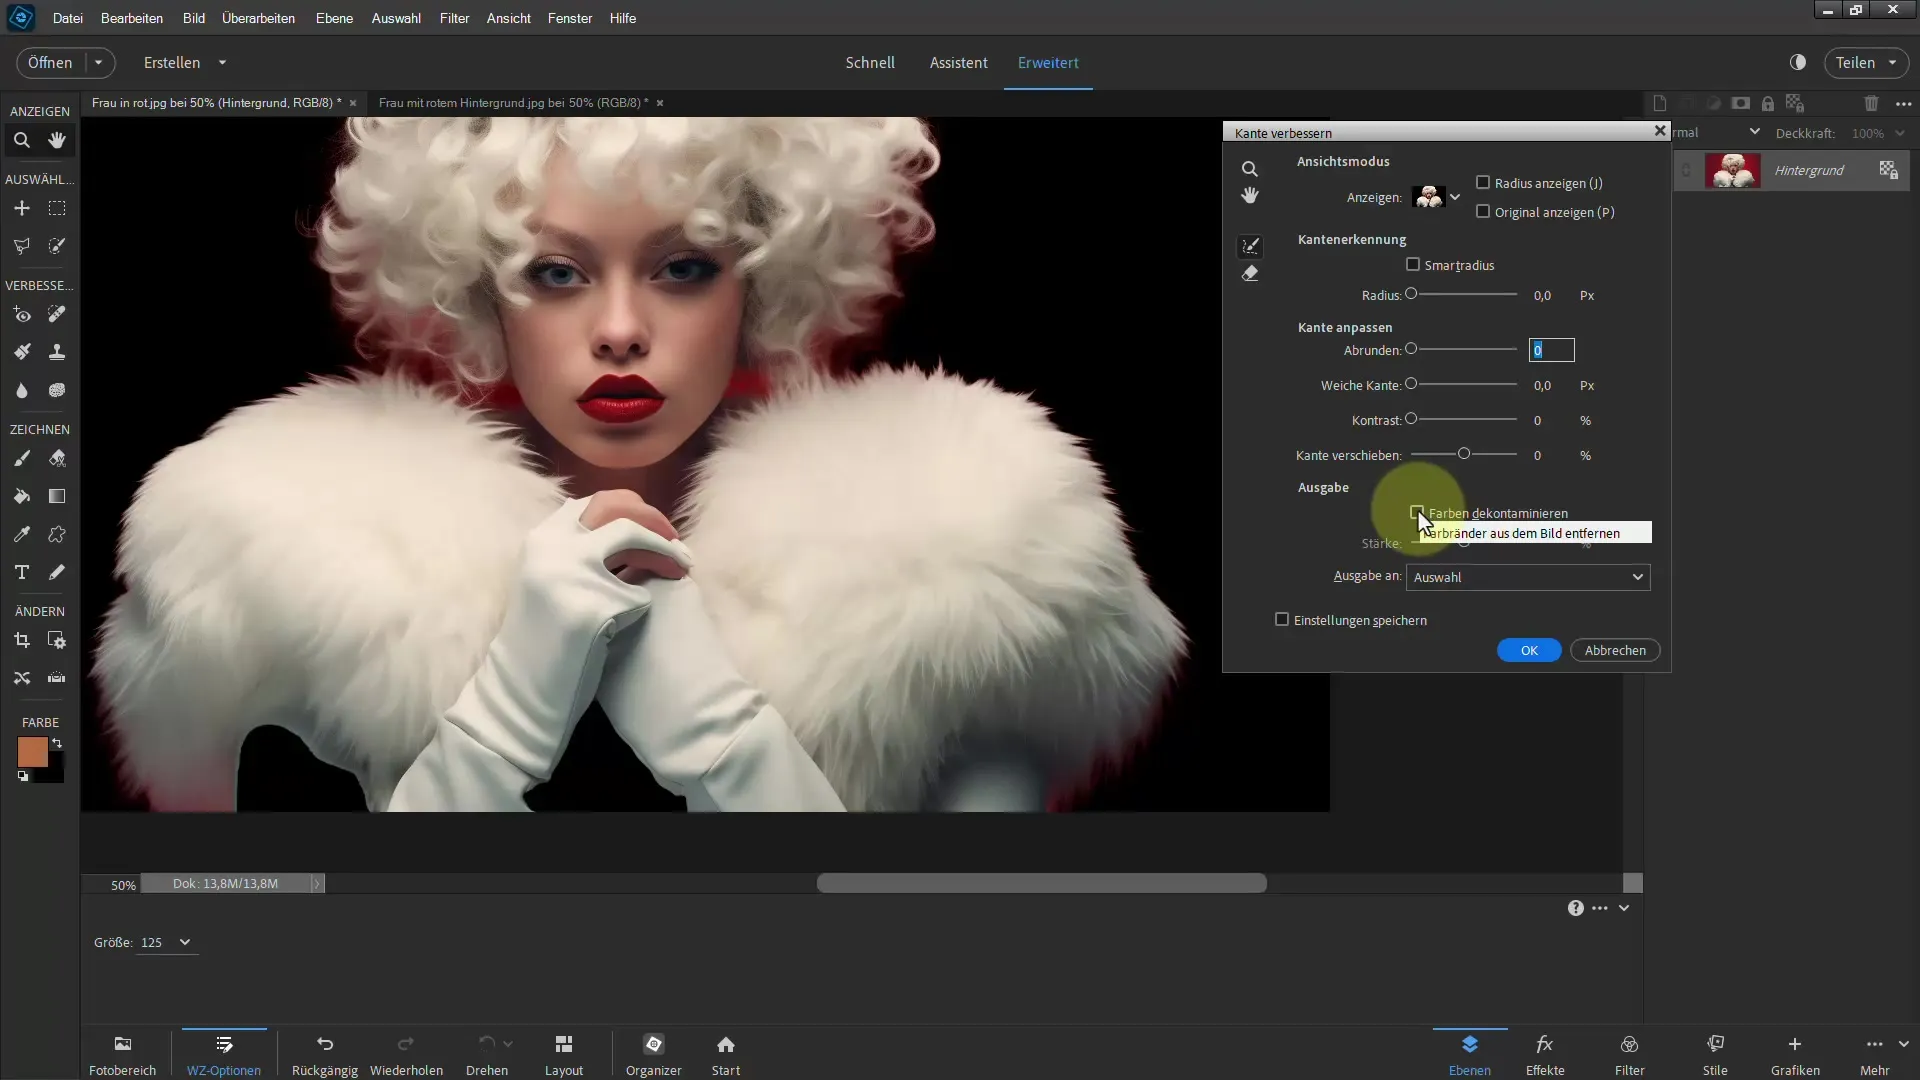Click the Öffnen button
The width and height of the screenshot is (1920, 1080).
[50, 62]
